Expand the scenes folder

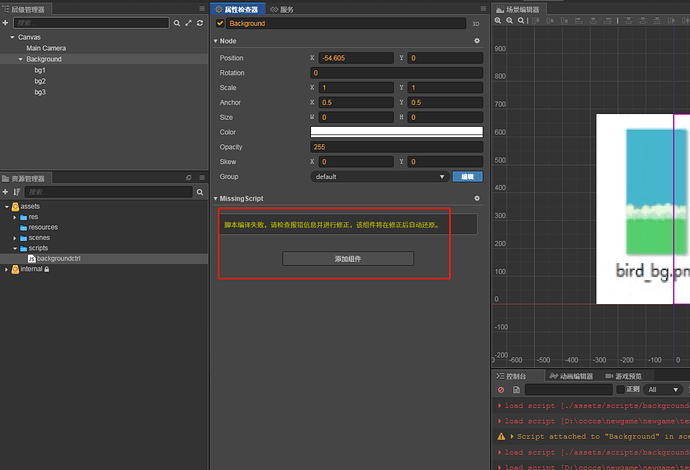15,238
